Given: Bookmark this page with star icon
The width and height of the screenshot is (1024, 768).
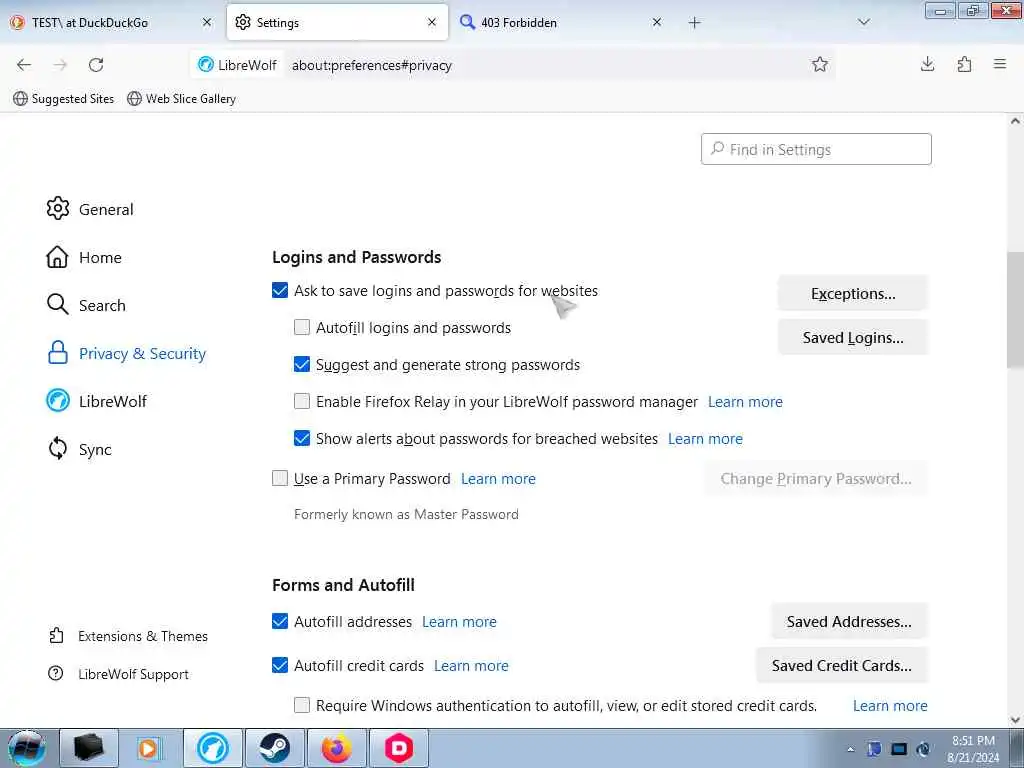Looking at the screenshot, I should (x=820, y=65).
